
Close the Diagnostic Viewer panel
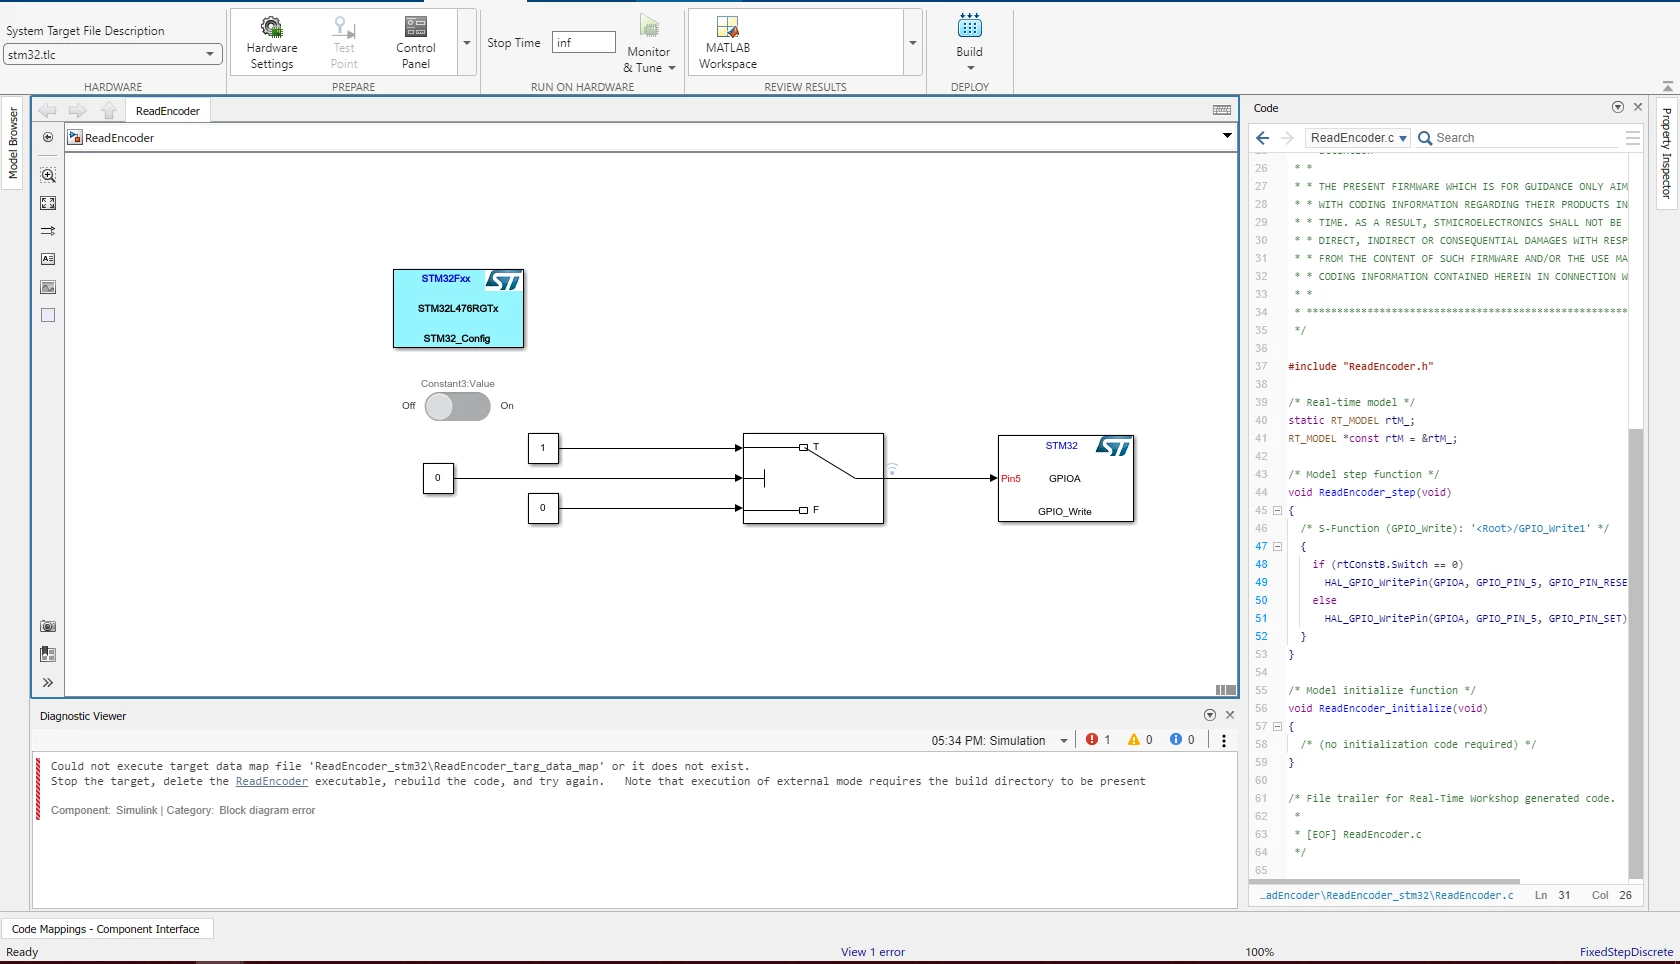click(1230, 715)
